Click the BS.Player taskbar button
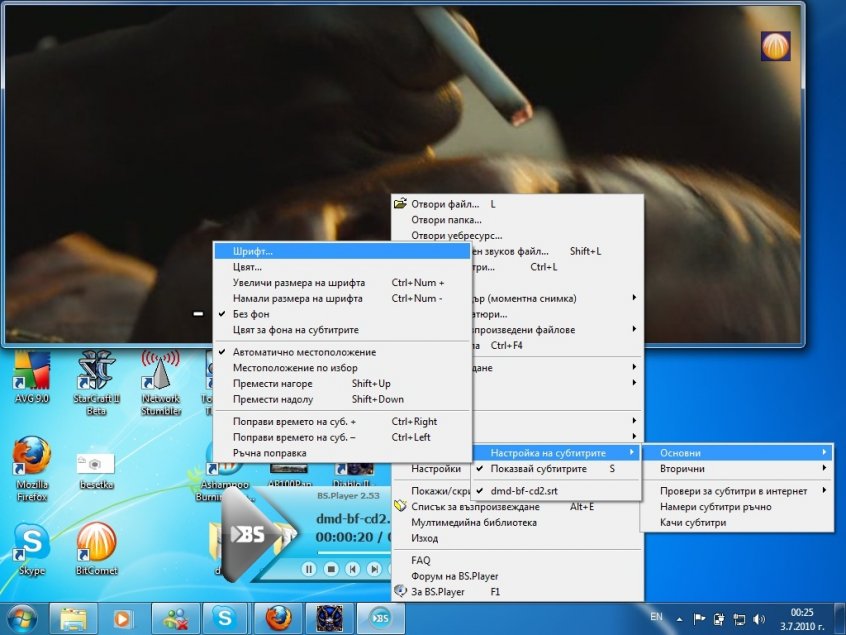 (x=381, y=618)
